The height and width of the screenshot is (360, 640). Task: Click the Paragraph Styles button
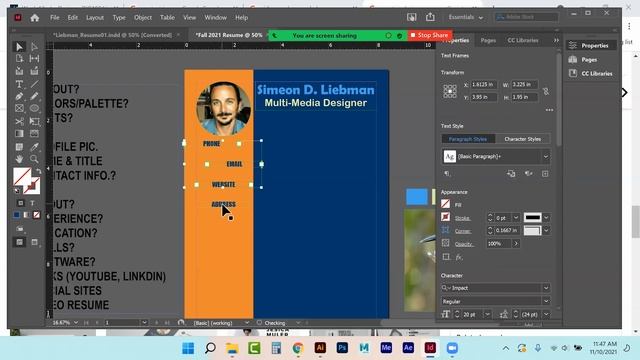click(468, 139)
